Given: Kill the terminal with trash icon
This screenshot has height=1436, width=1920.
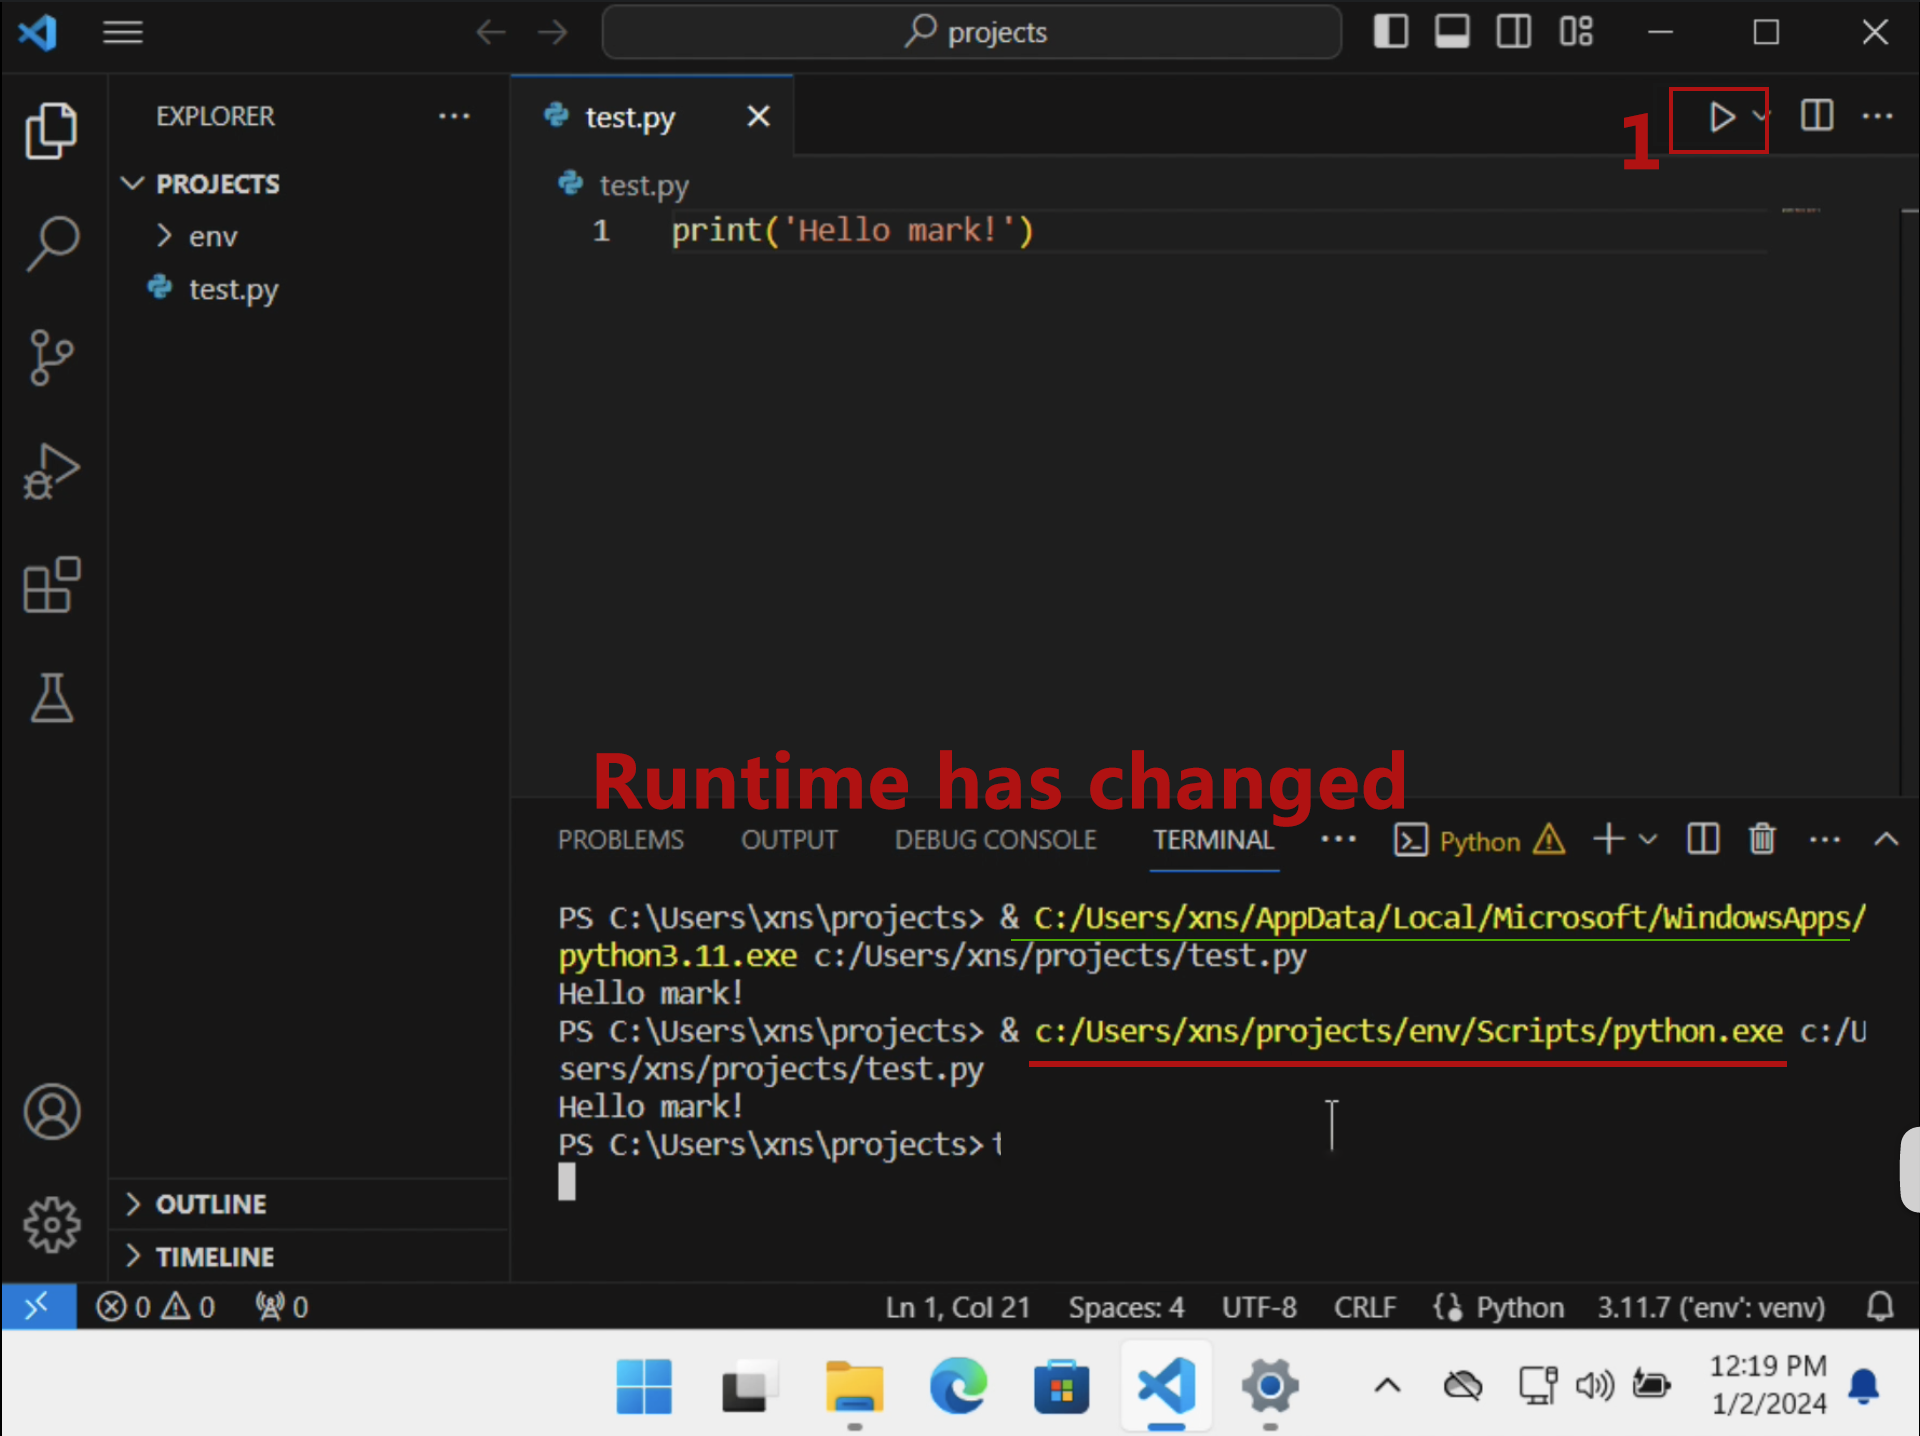Looking at the screenshot, I should click(x=1762, y=839).
